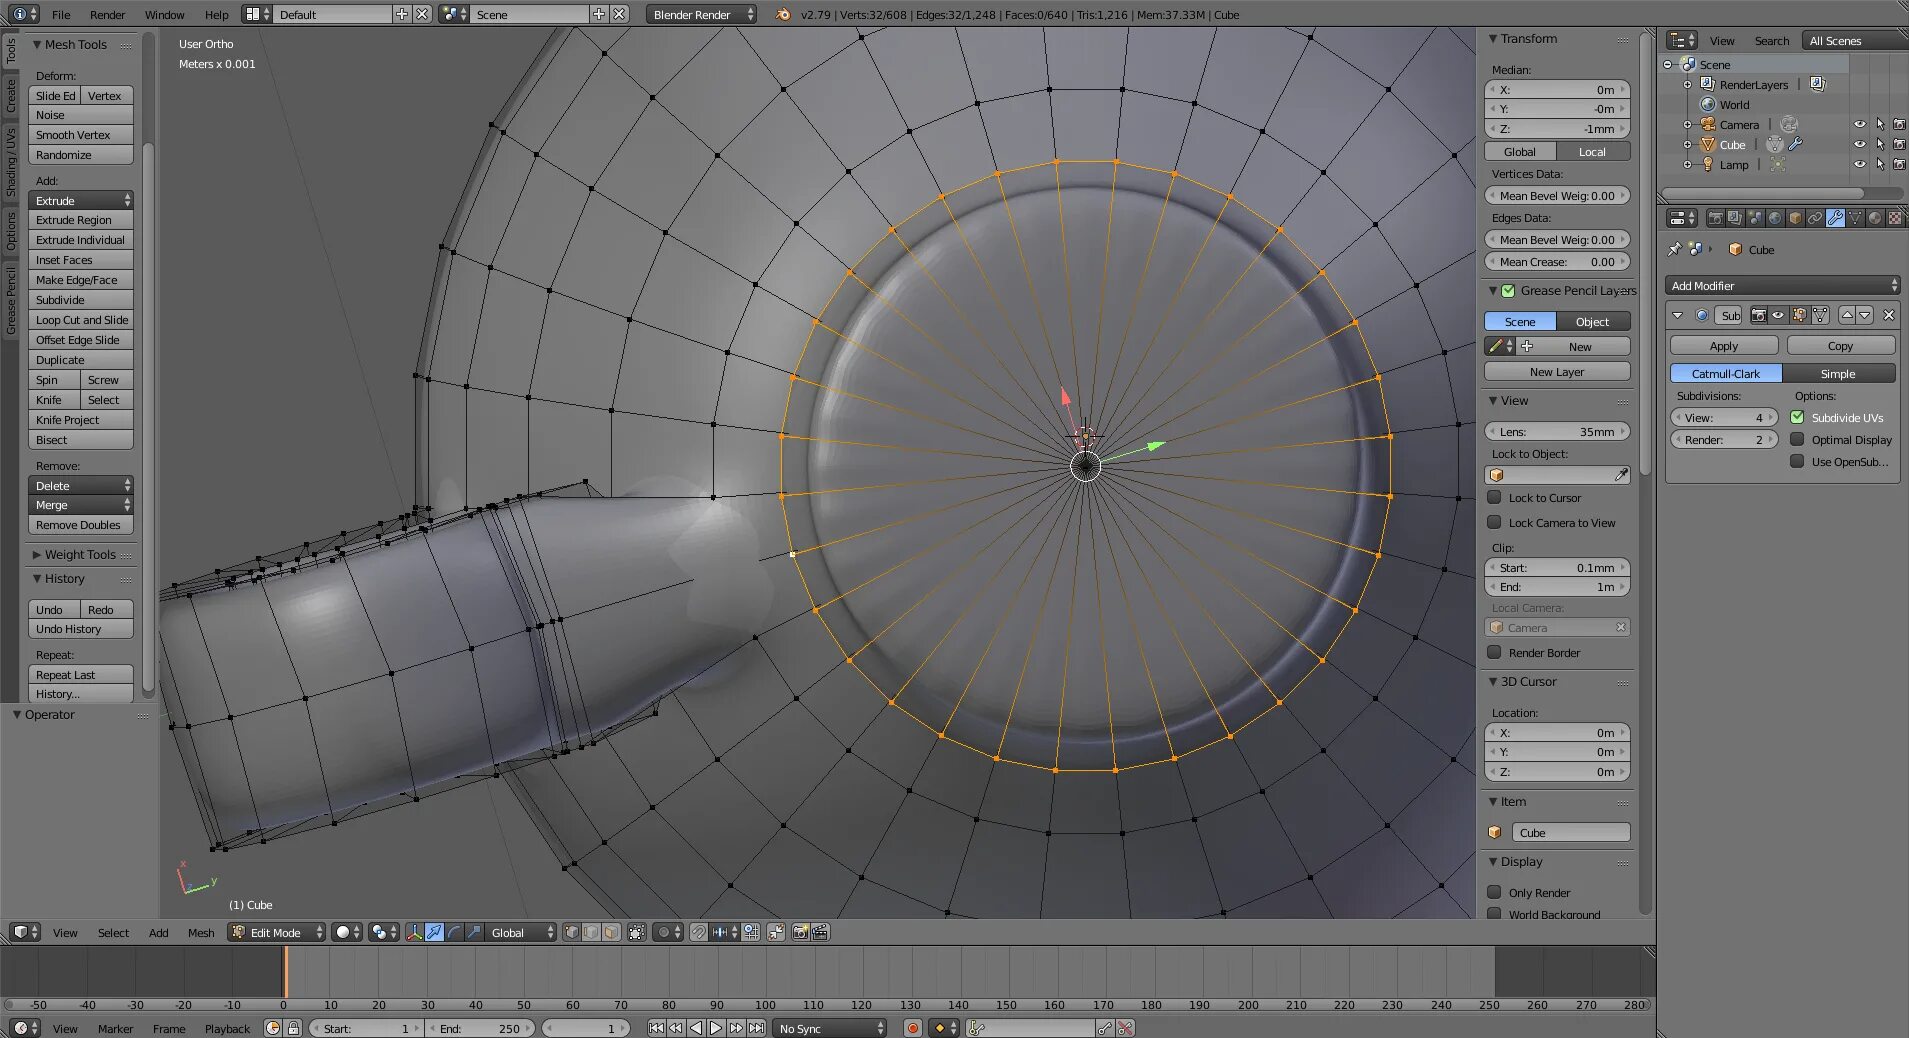Image resolution: width=1909 pixels, height=1038 pixels.
Task: Open the Add Modifier dropdown
Action: tap(1783, 285)
